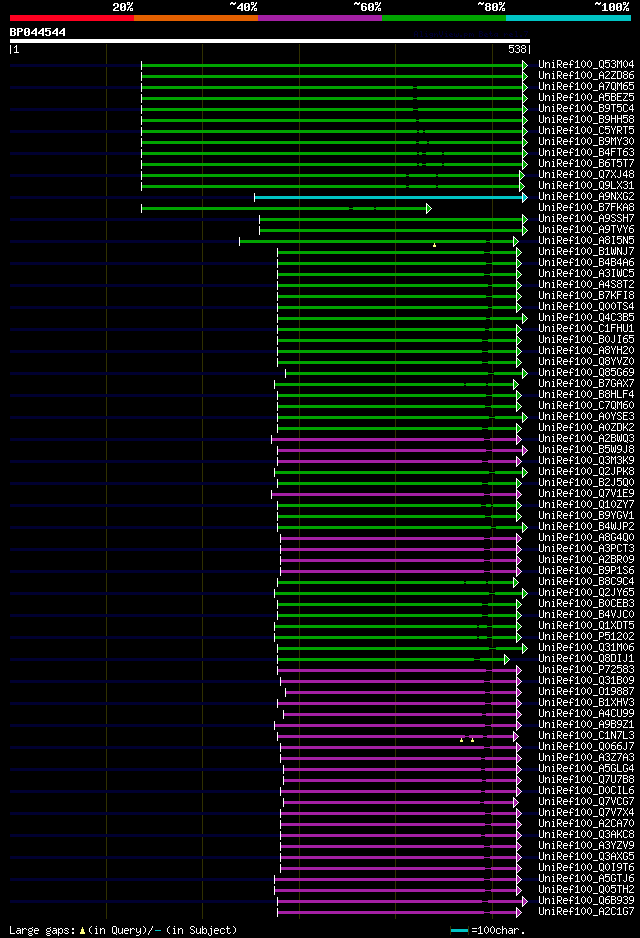Click the query end position '538'
Screen dimensions: 640x938
click(517, 50)
